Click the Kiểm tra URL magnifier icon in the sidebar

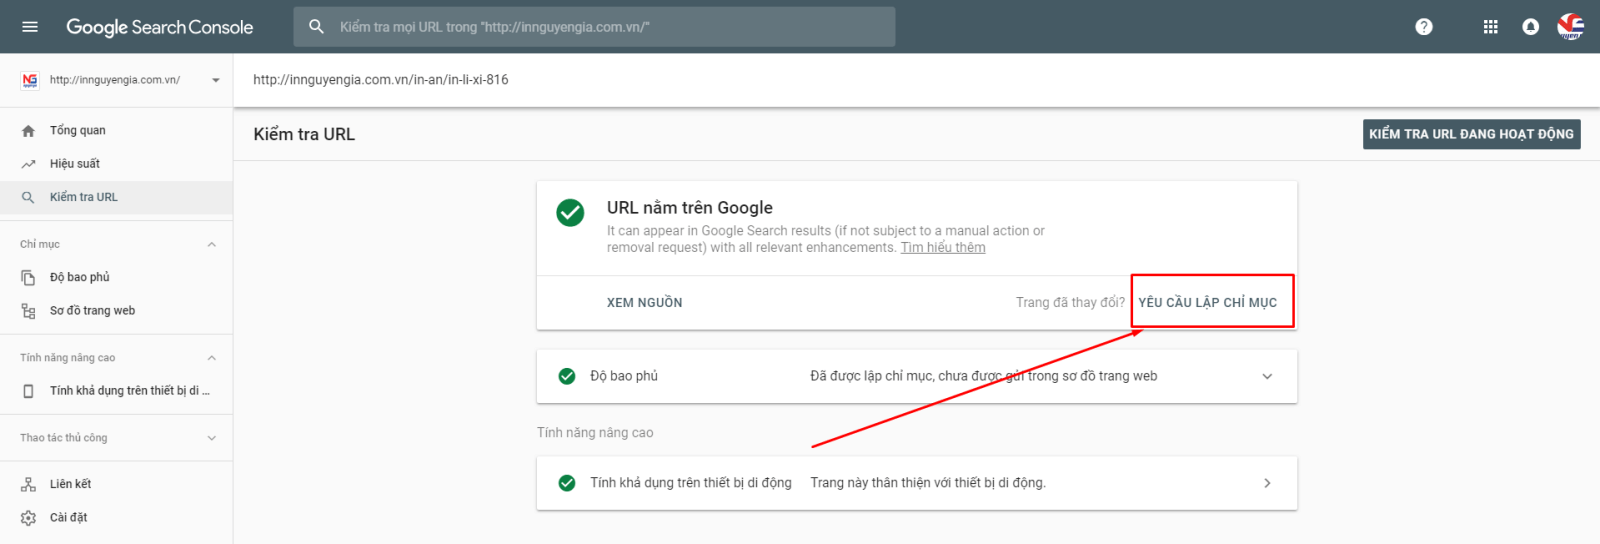[x=28, y=198]
